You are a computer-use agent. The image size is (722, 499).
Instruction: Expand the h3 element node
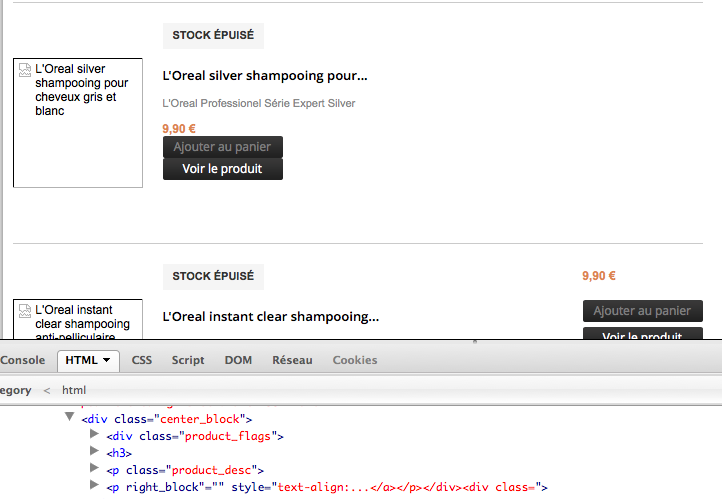pos(94,452)
